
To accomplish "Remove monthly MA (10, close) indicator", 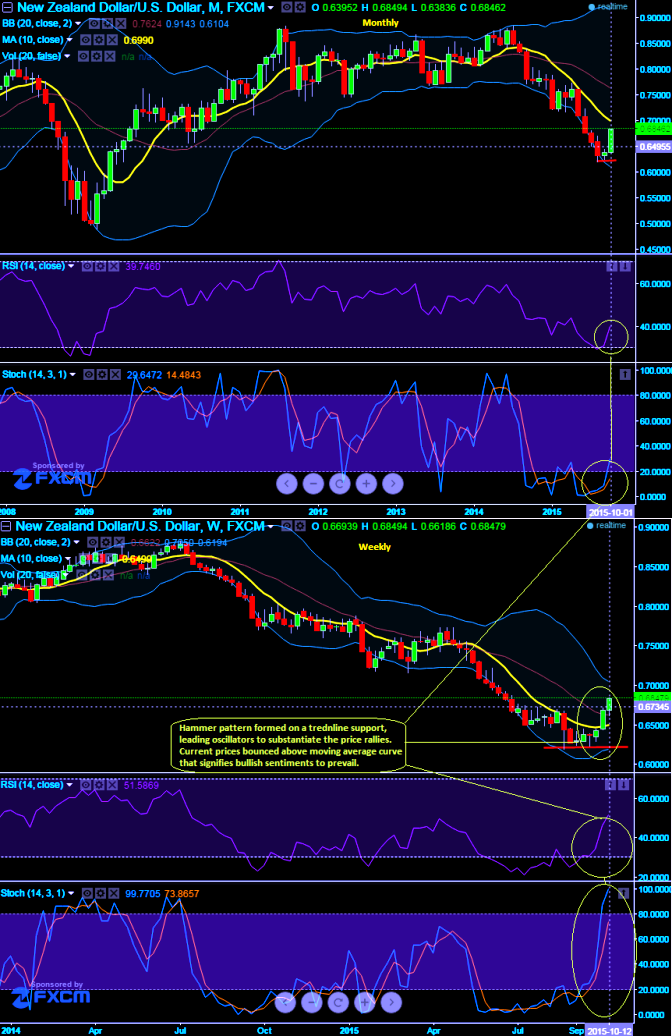I will [112, 40].
